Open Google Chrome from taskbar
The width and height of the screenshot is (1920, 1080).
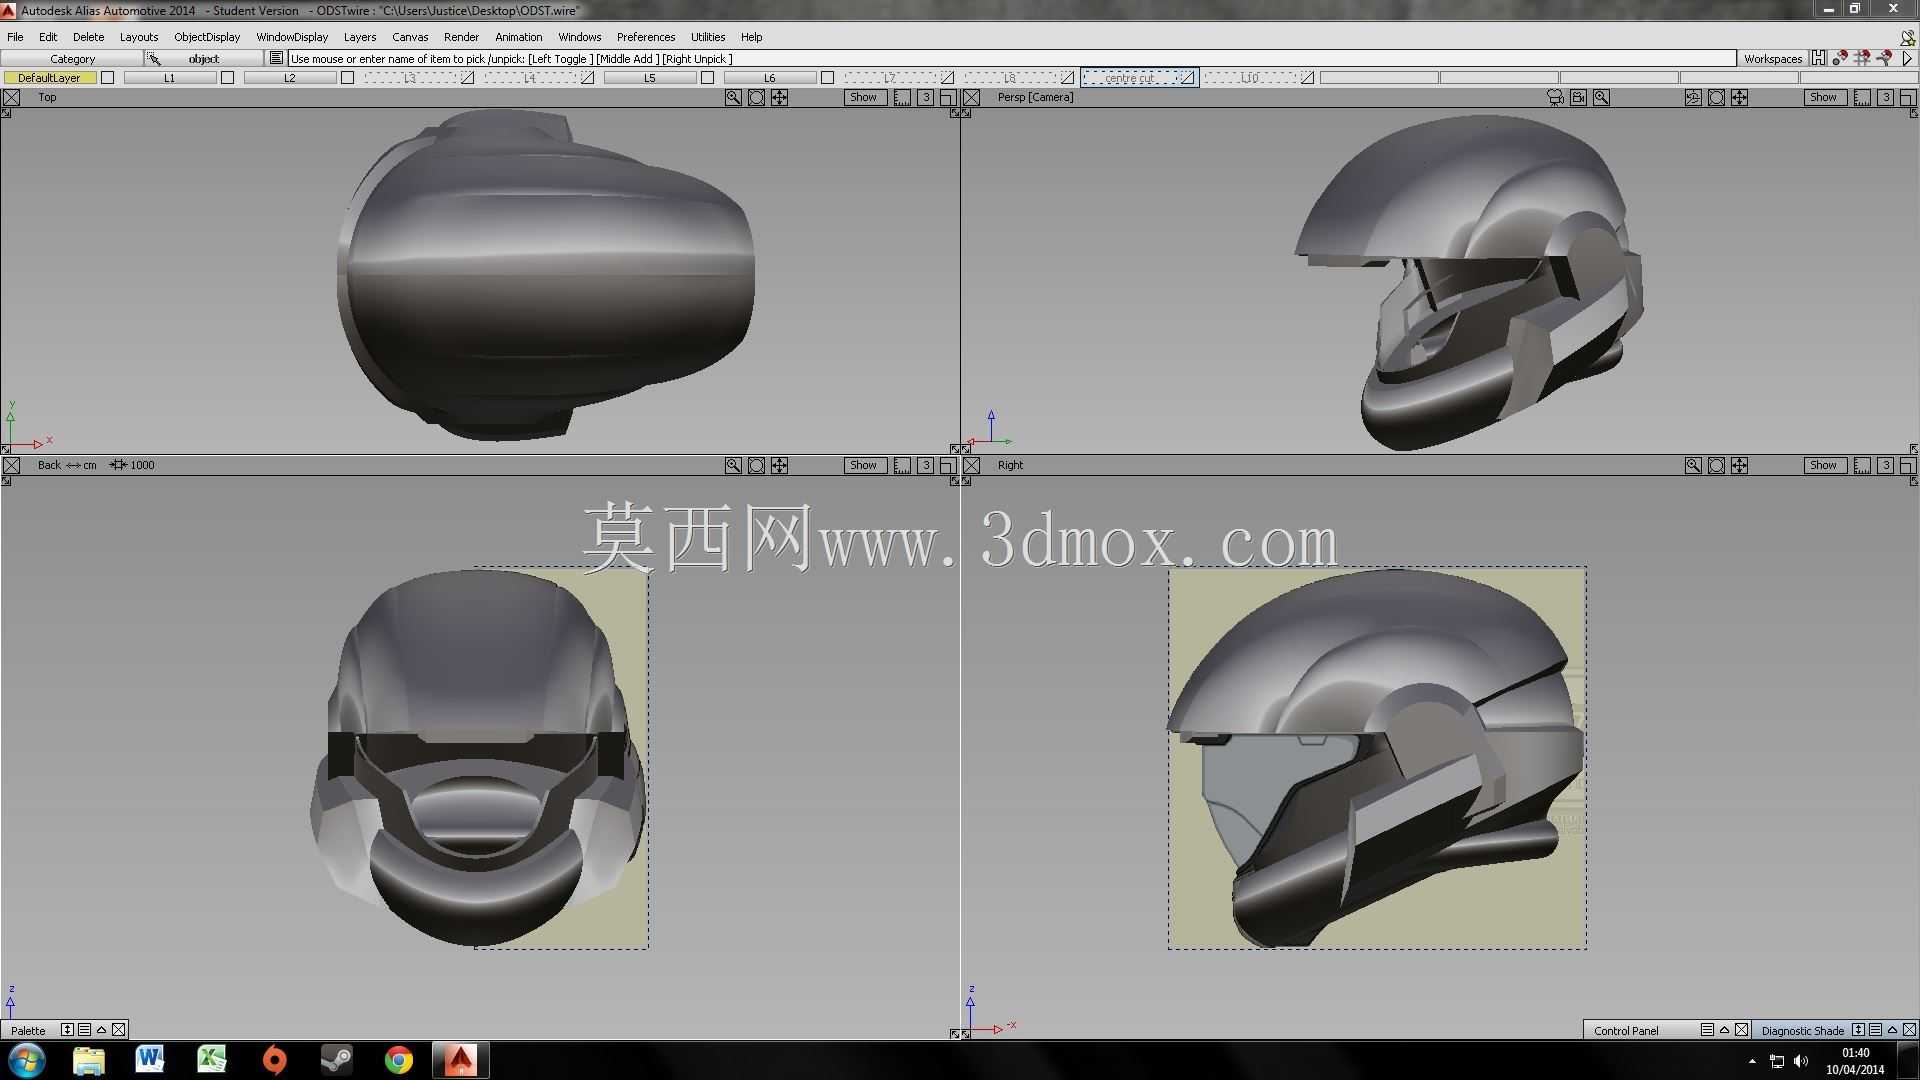399,1060
